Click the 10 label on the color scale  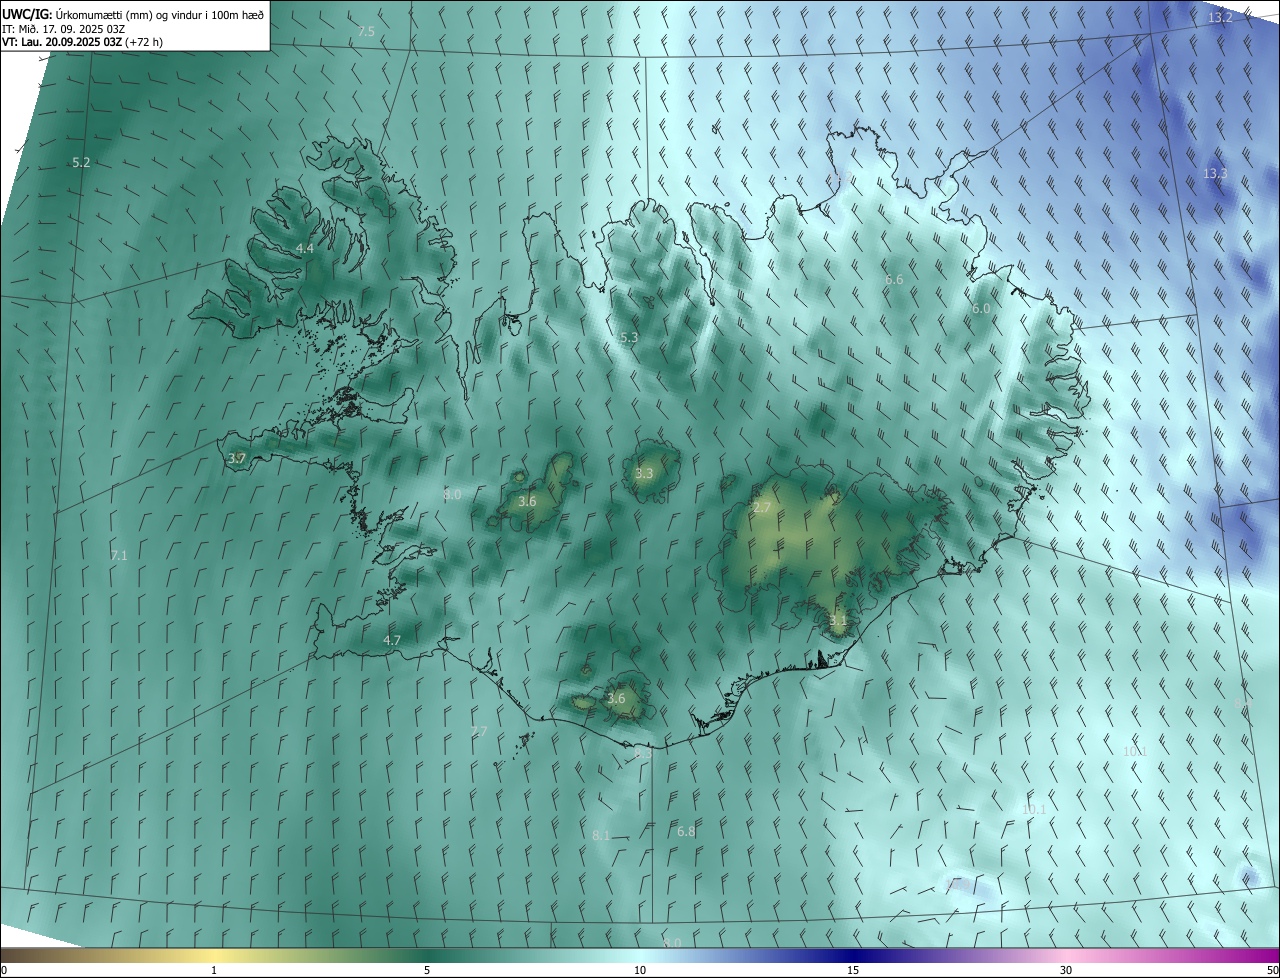tap(640, 970)
